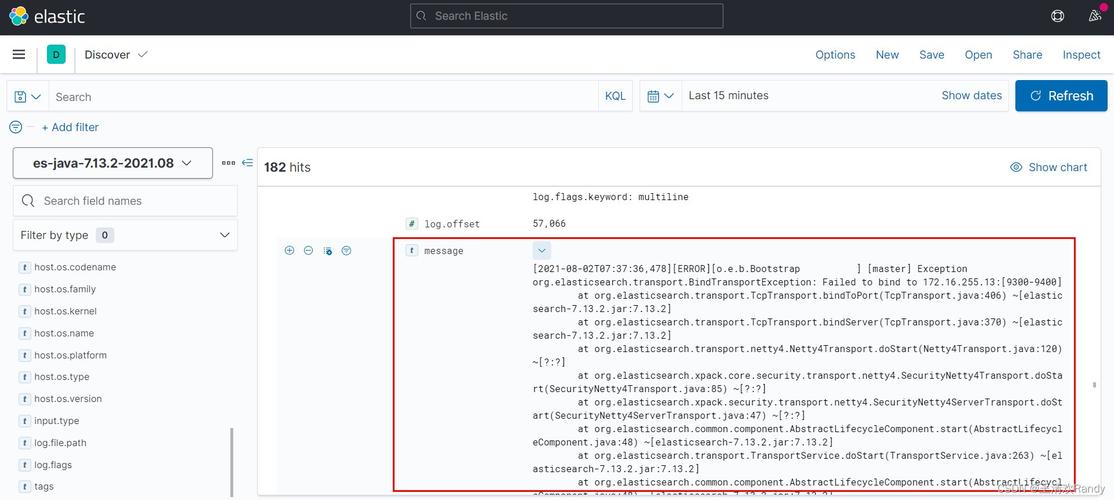Click document panel scrollbar thumb

tap(1094, 385)
